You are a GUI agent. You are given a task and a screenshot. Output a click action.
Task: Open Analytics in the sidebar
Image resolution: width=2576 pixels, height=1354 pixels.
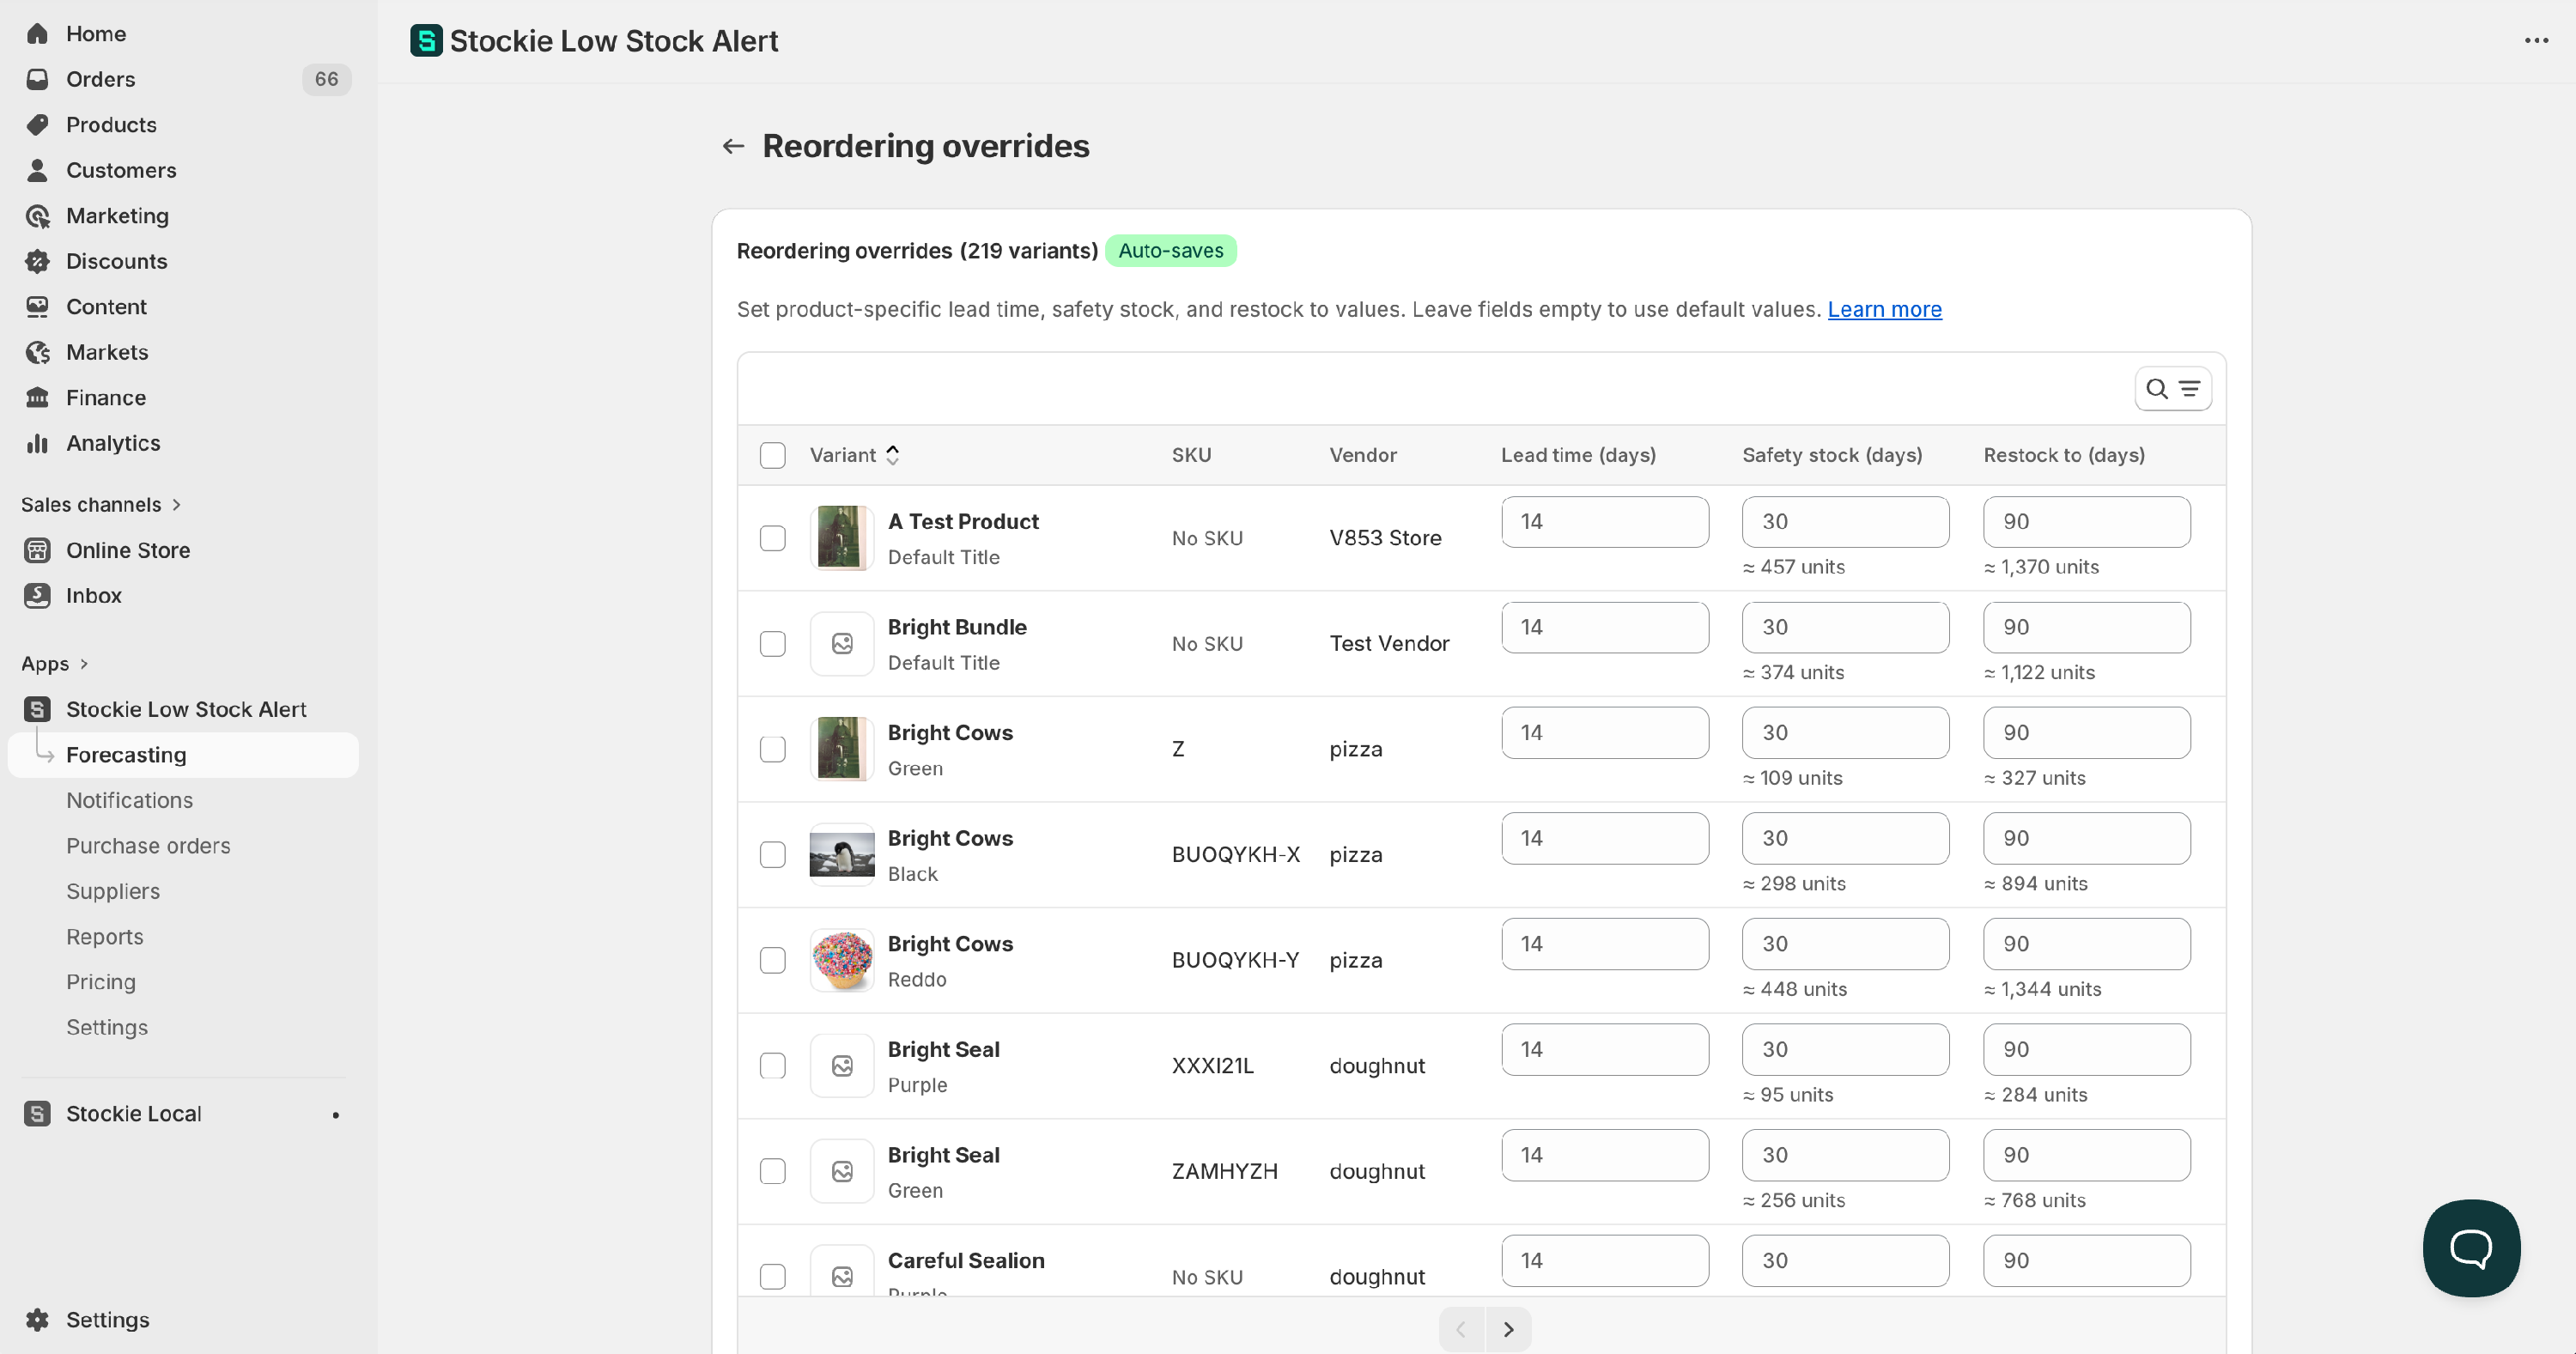pos(112,443)
